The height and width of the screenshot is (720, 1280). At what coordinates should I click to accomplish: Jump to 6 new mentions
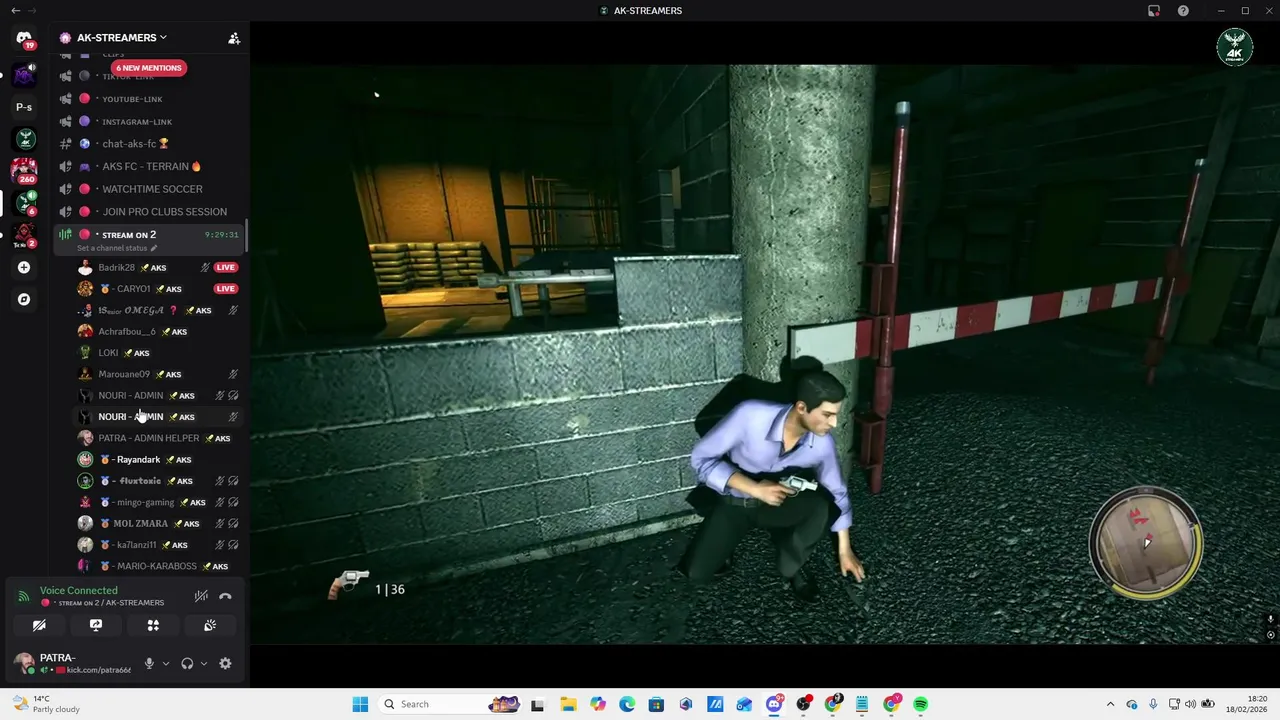tap(148, 68)
